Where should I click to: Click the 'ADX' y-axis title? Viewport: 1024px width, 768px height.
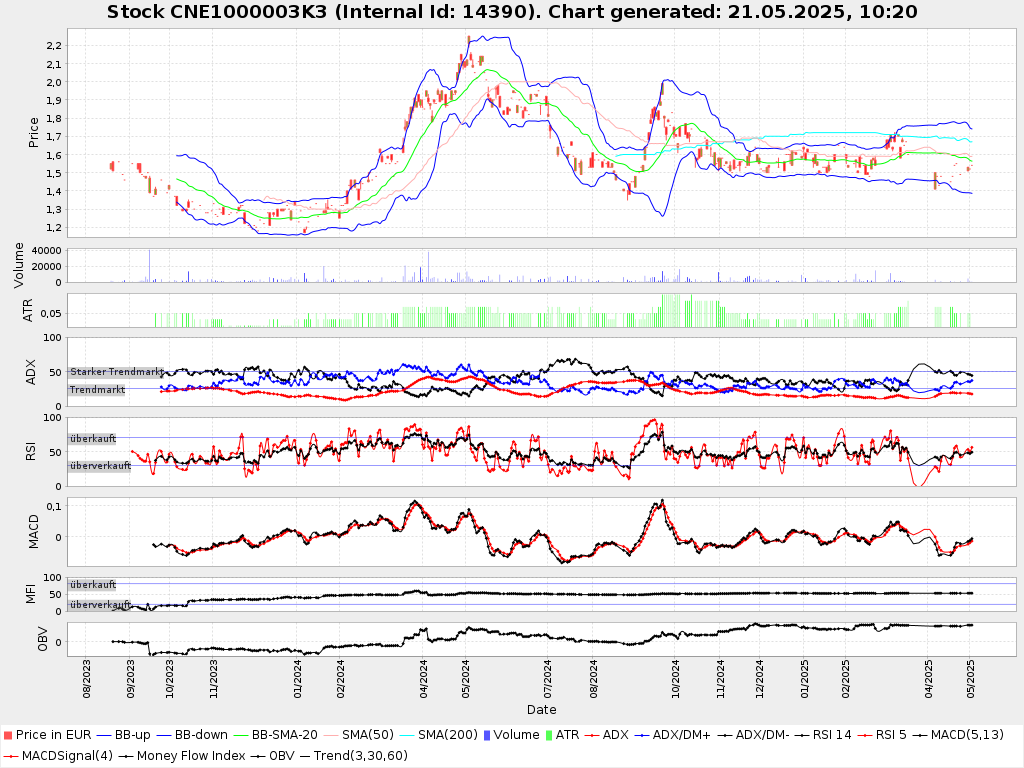click(31, 372)
